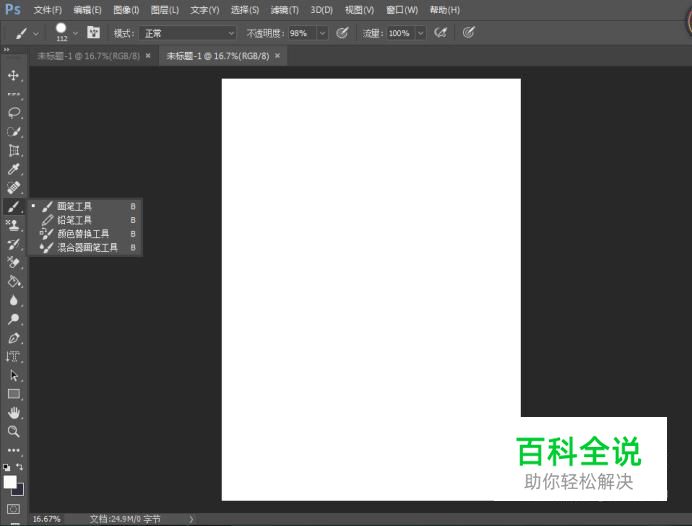This screenshot has height=526, width=692.
Task: Choose 颜色替换工具 from the flyout
Action: coord(86,233)
